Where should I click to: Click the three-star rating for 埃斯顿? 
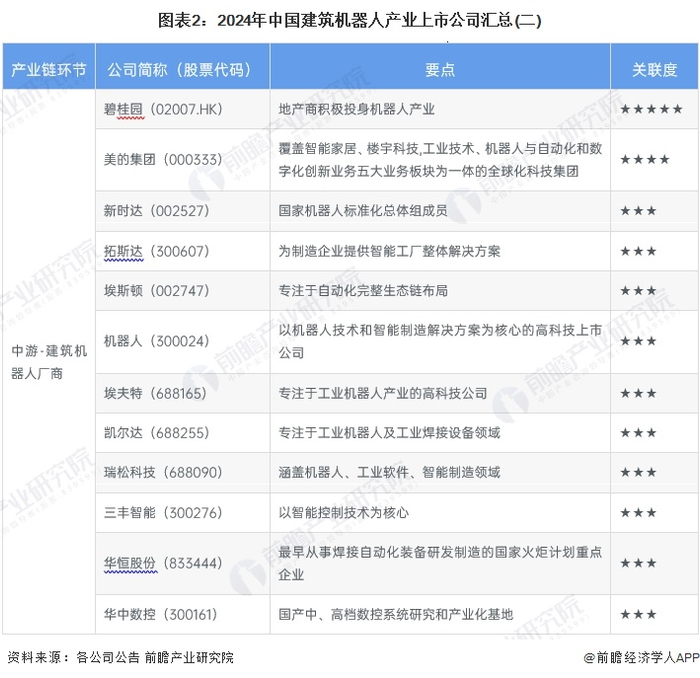tap(638, 291)
